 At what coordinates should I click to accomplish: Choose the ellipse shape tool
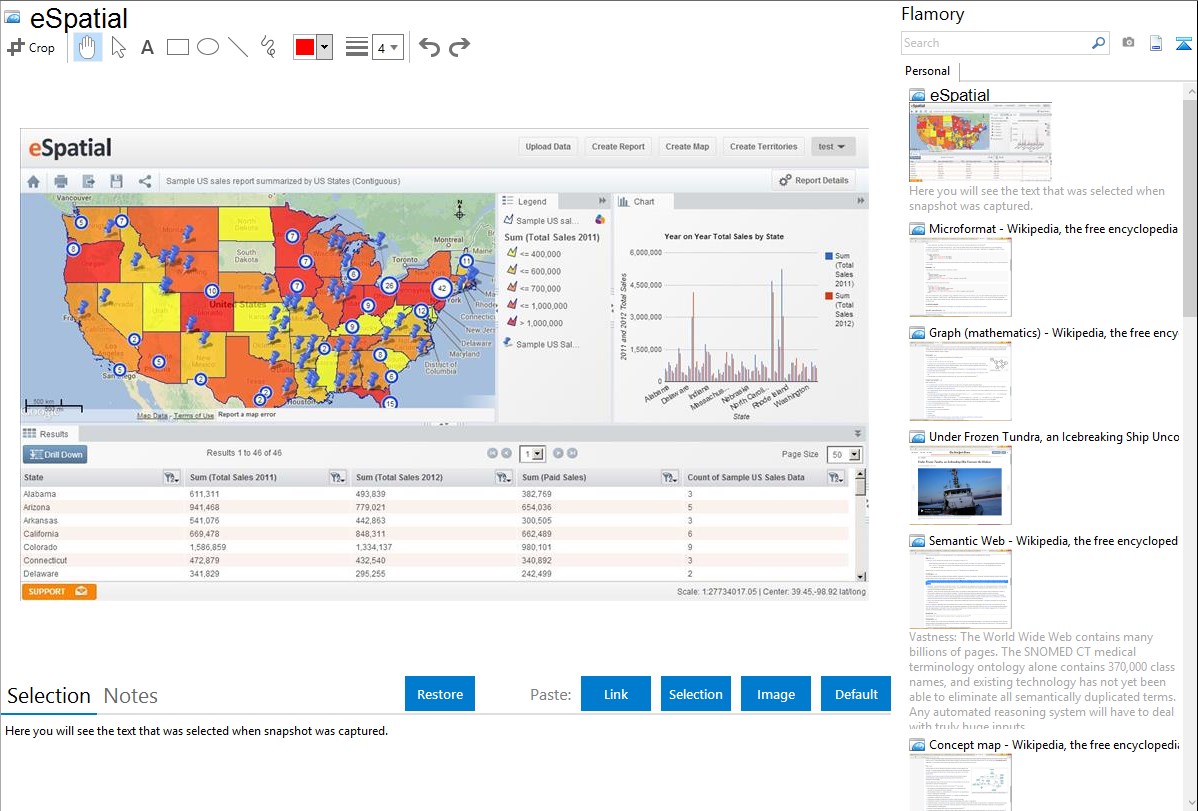click(208, 47)
